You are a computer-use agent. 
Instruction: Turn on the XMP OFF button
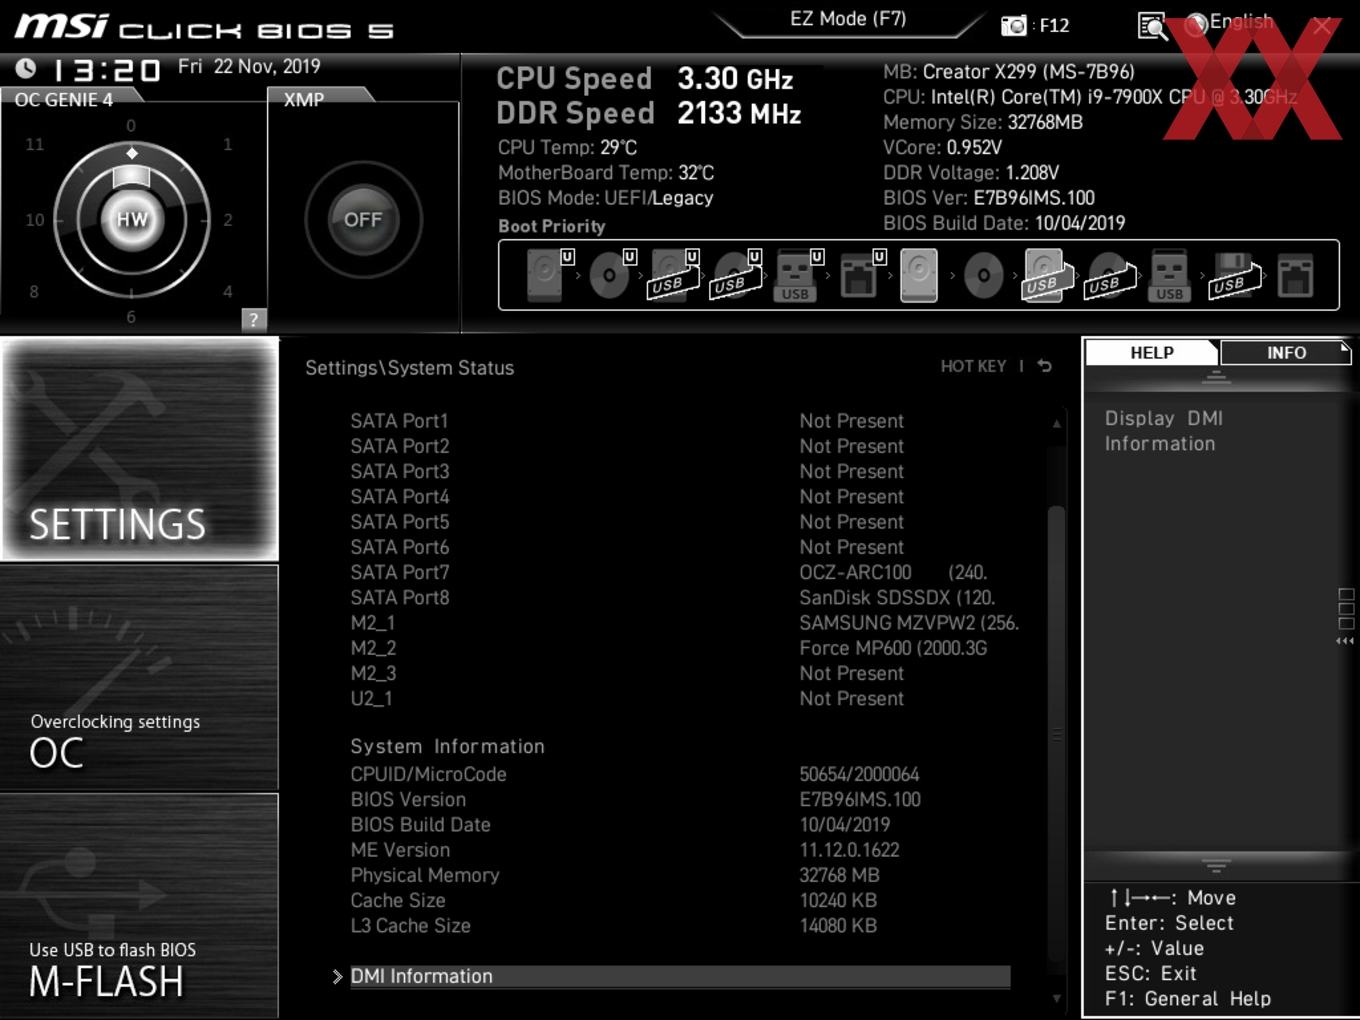tap(363, 219)
